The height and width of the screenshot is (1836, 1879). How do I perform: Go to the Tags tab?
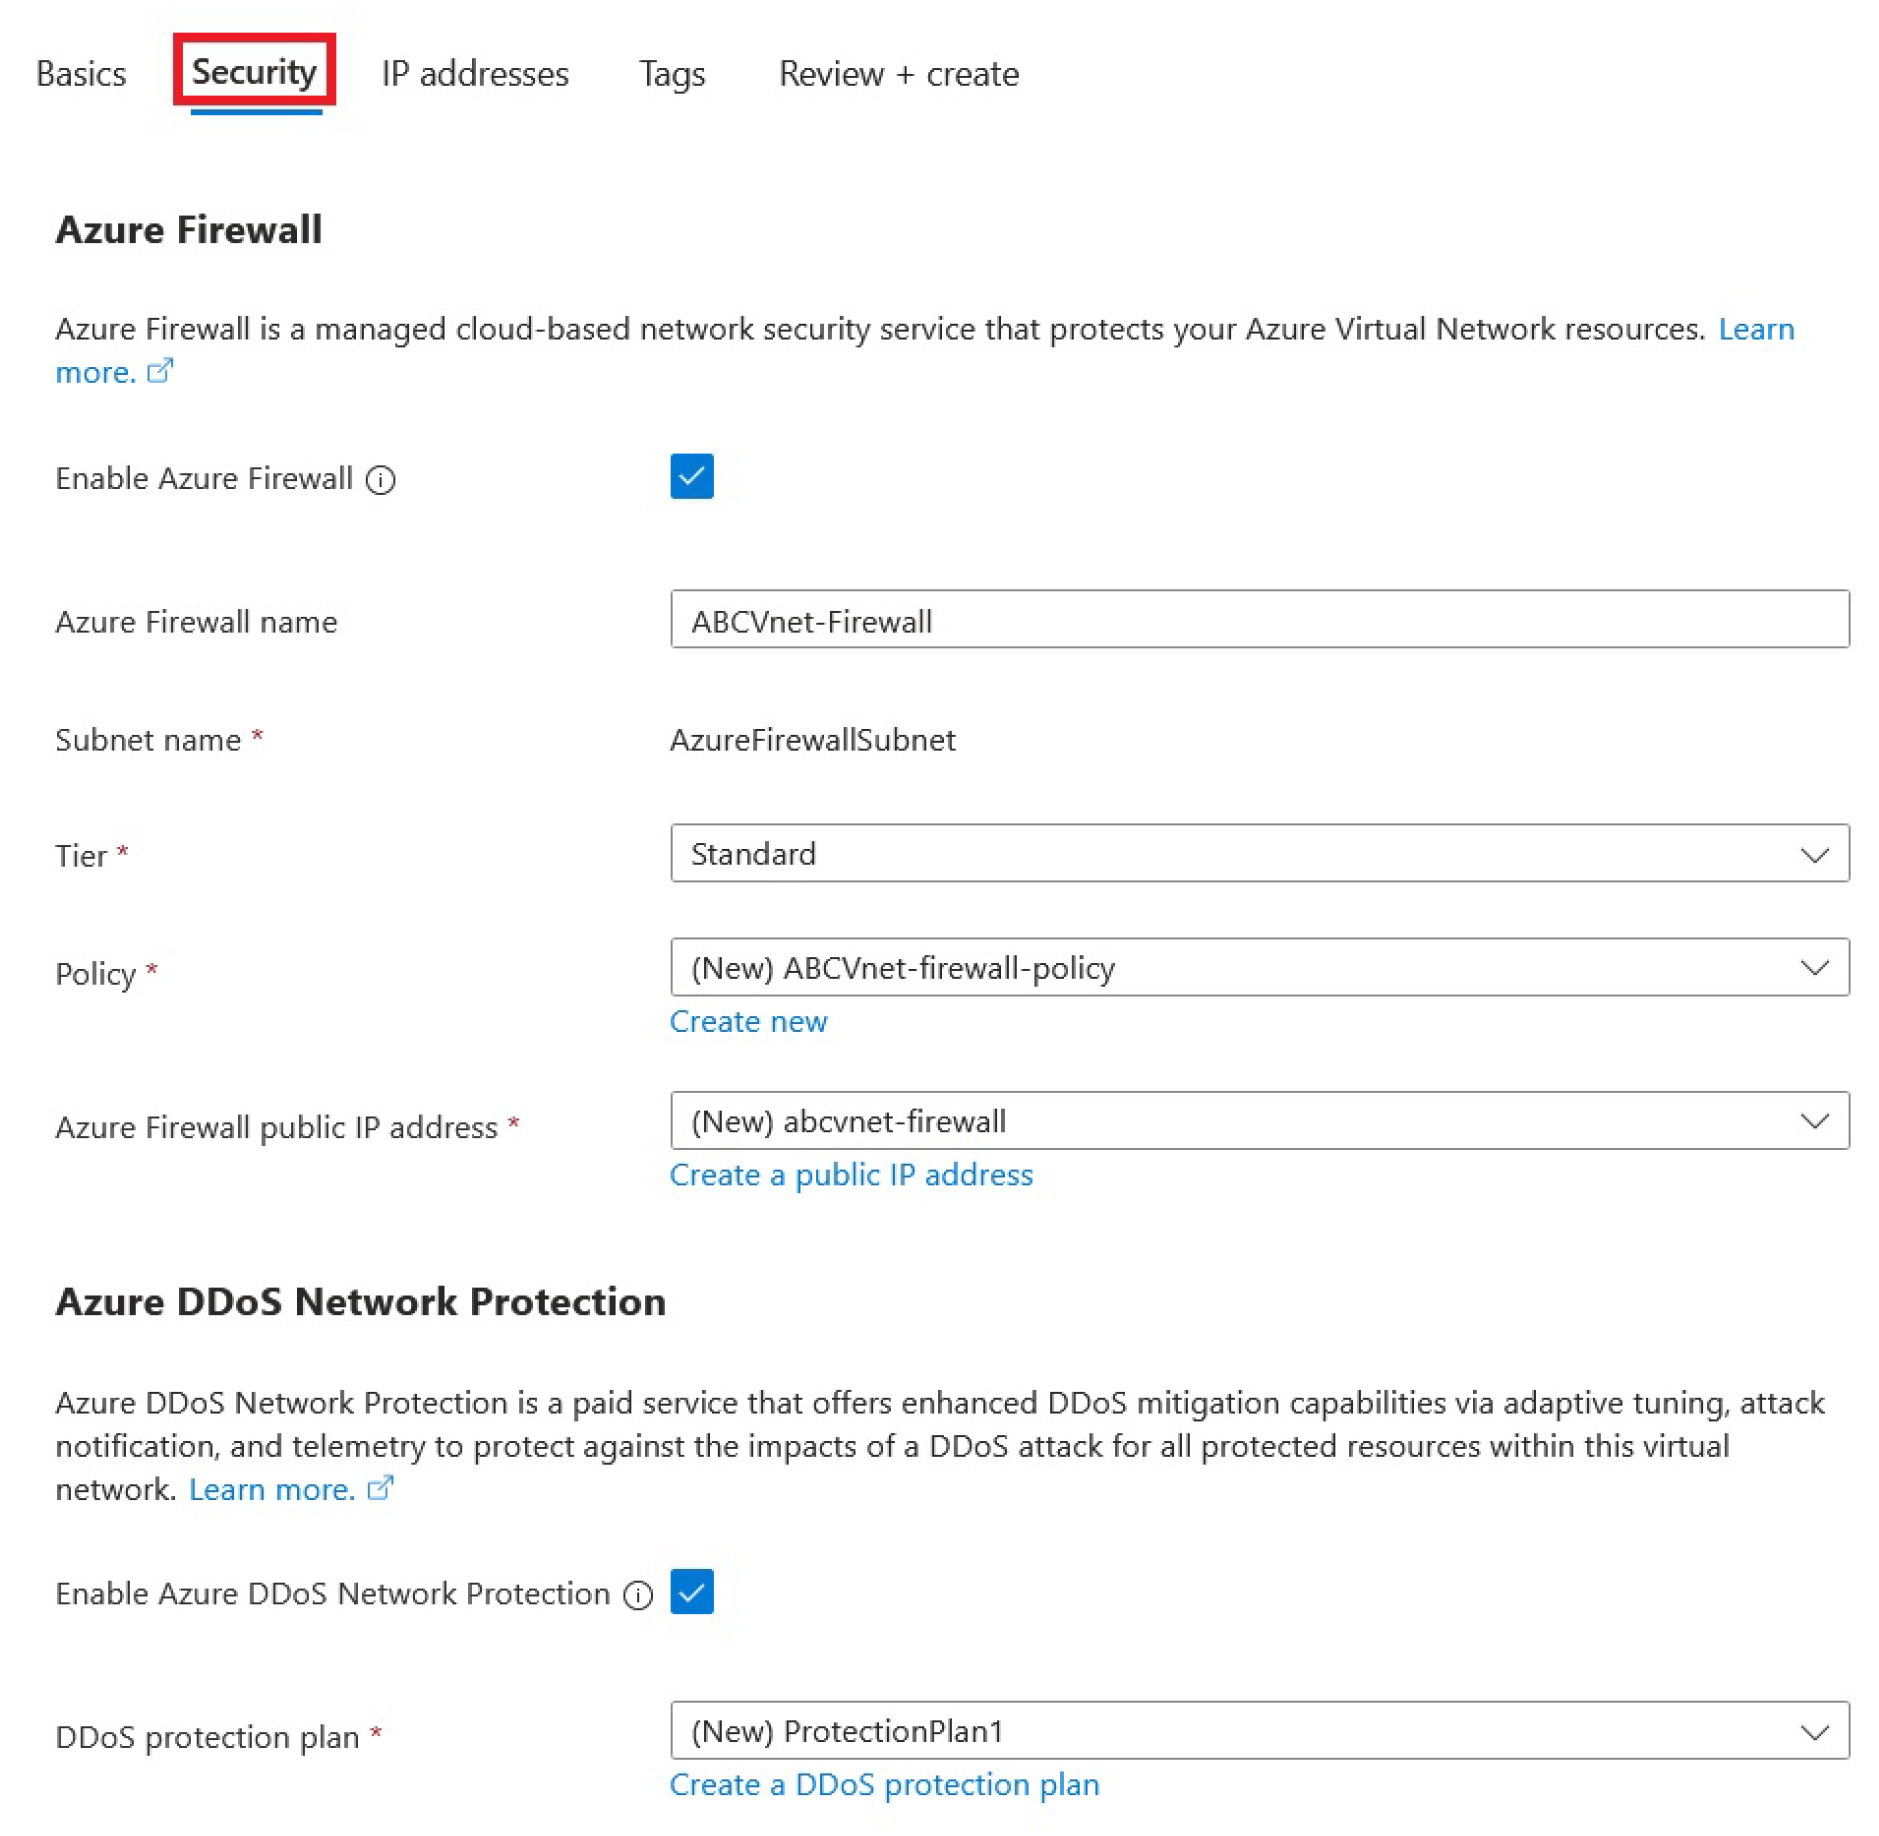tap(671, 74)
